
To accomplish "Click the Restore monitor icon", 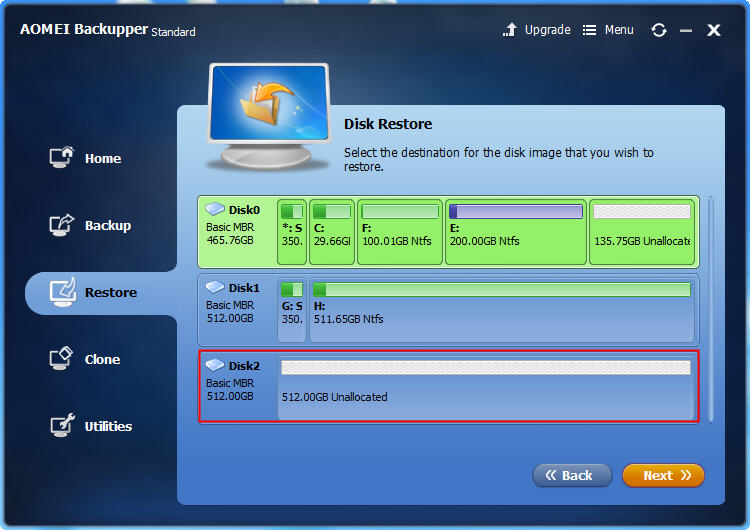I will pyautogui.click(x=63, y=292).
